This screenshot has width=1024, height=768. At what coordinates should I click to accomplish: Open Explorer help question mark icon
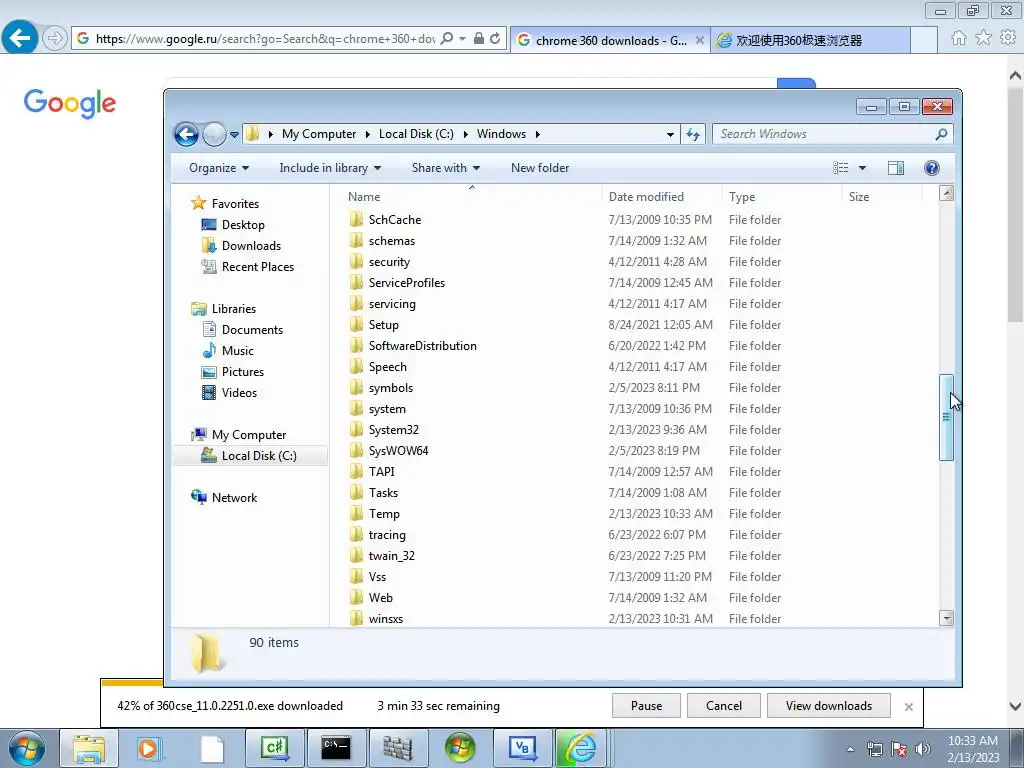932,168
